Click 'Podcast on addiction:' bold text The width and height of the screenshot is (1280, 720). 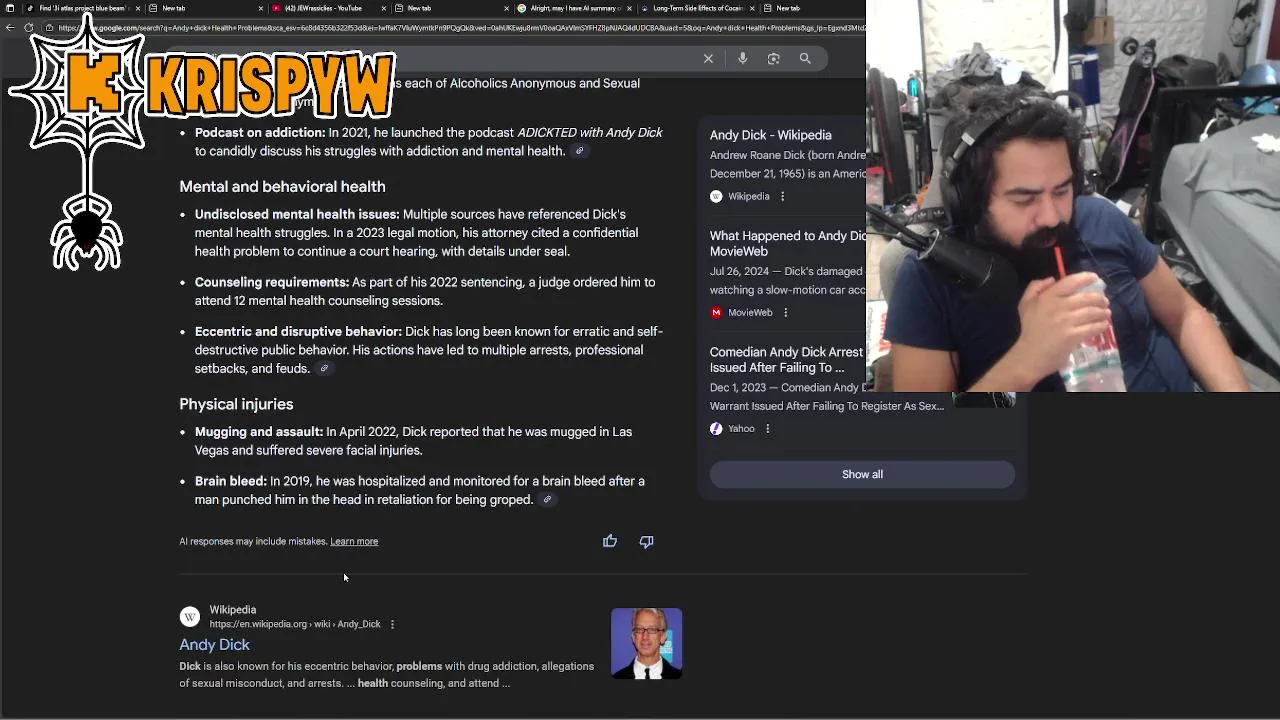[x=260, y=133]
